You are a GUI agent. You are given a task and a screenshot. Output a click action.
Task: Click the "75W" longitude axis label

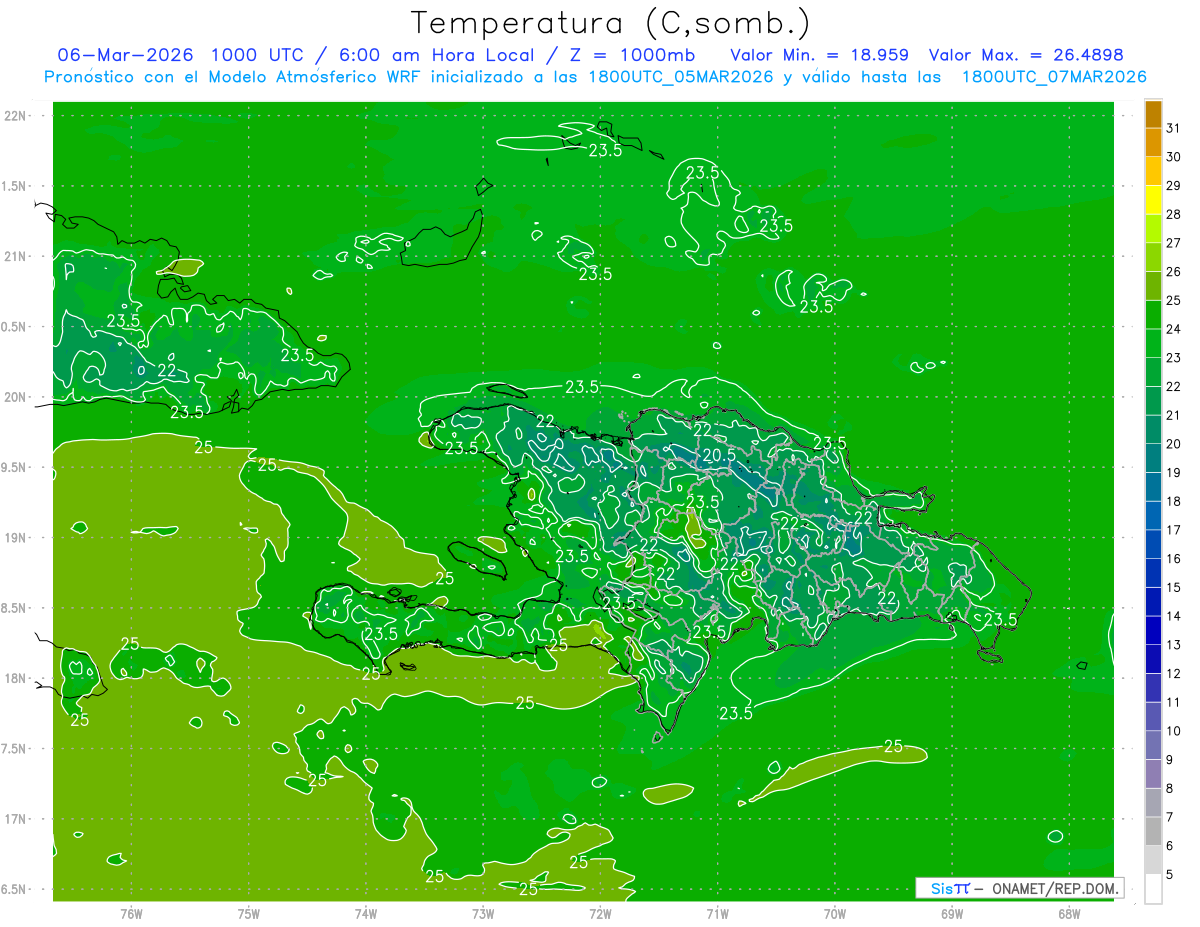pos(249,913)
